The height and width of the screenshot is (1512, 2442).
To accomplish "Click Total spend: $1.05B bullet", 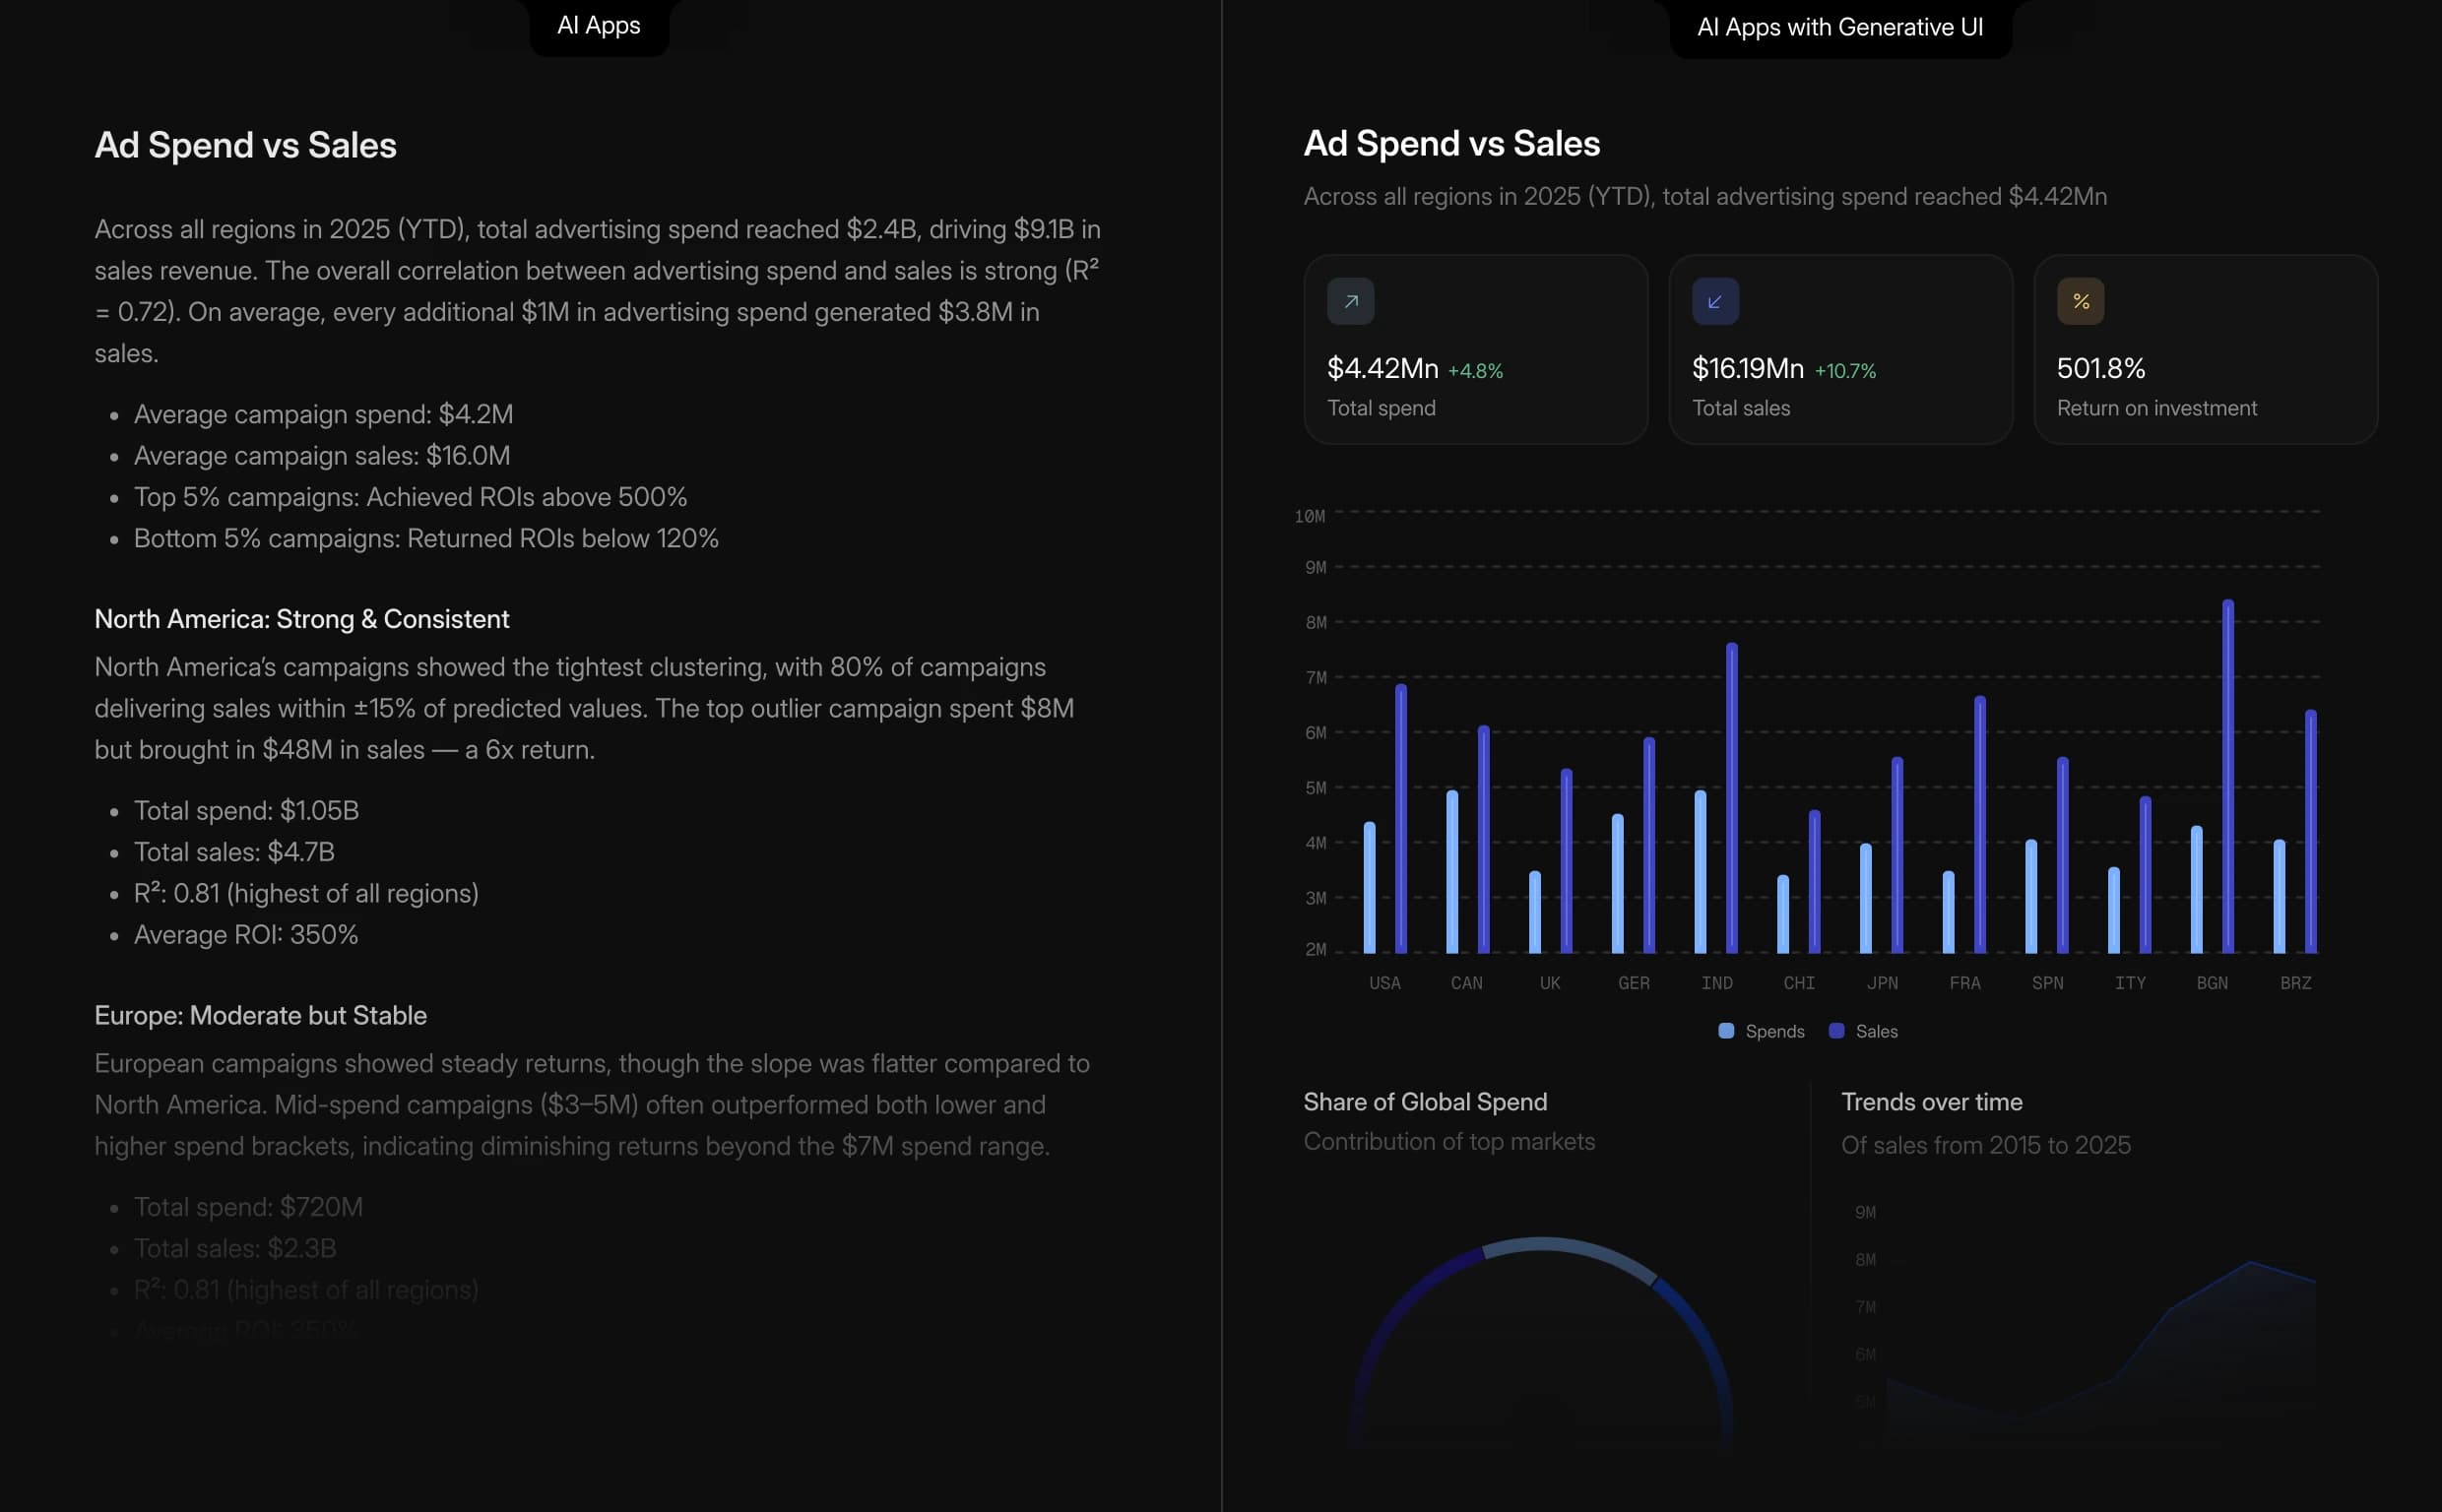I will [246, 811].
